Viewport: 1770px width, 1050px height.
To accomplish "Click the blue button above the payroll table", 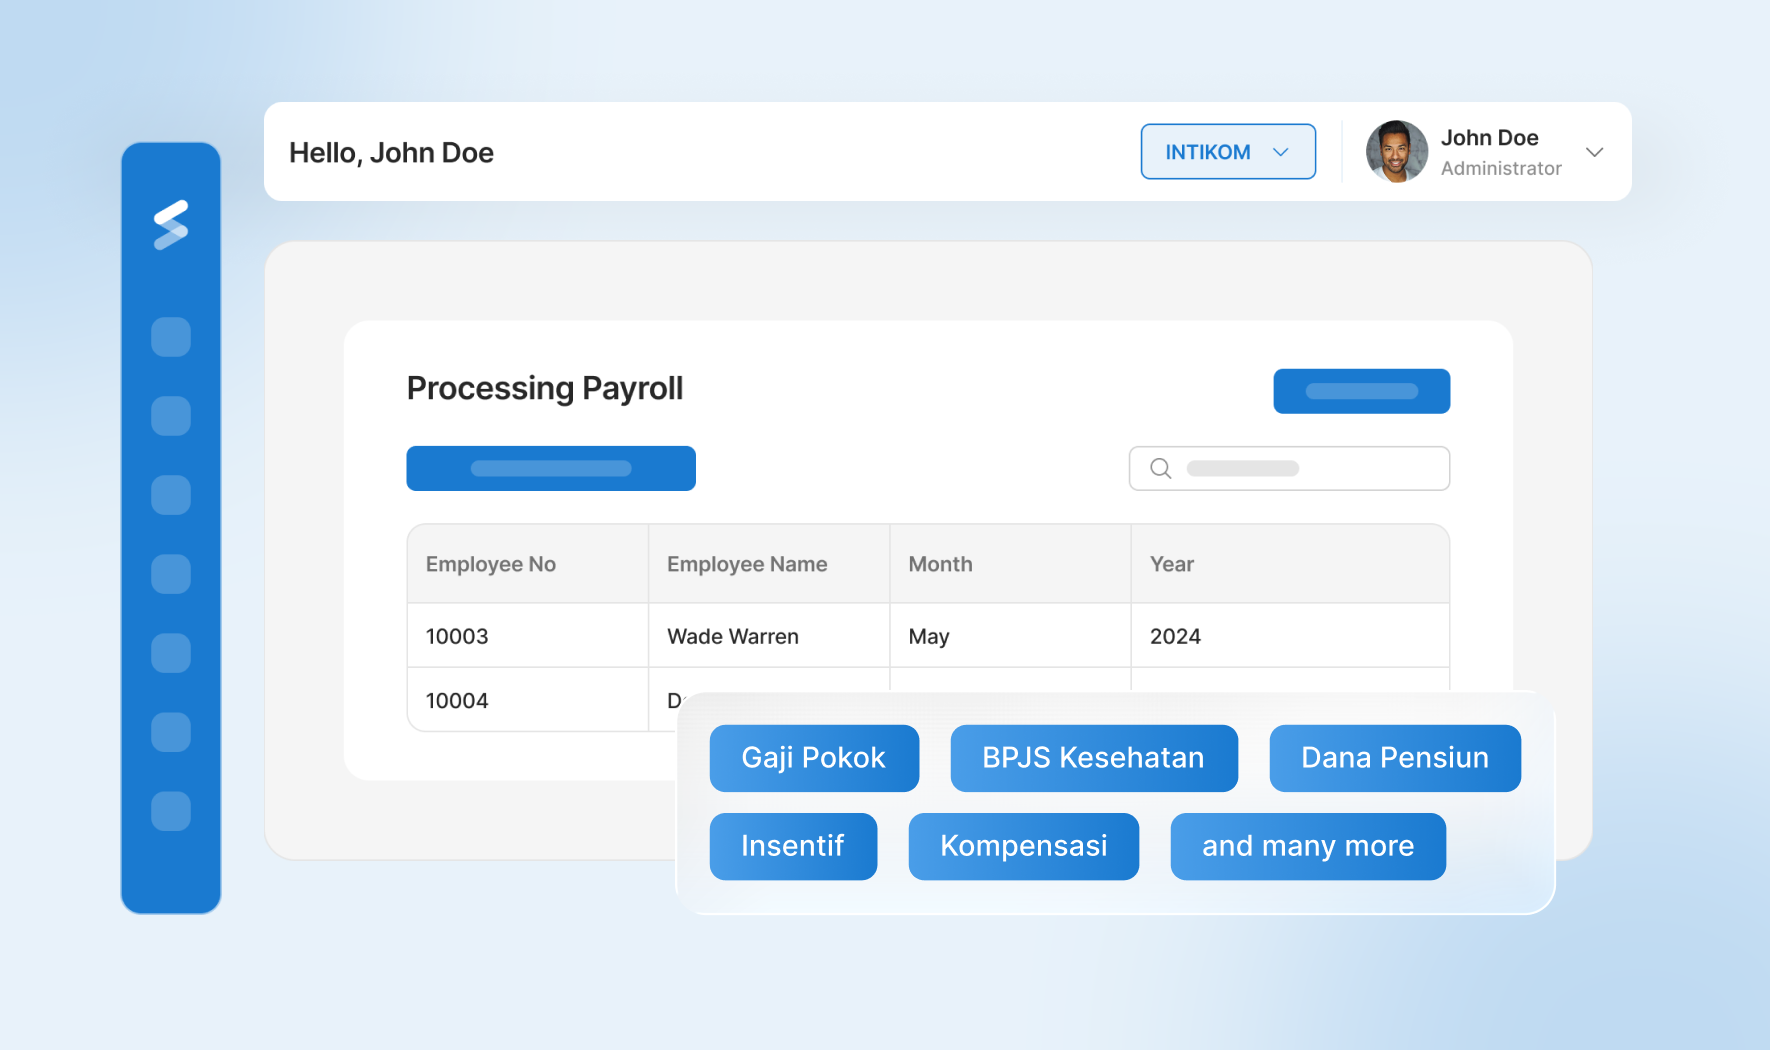I will pyautogui.click(x=551, y=468).
